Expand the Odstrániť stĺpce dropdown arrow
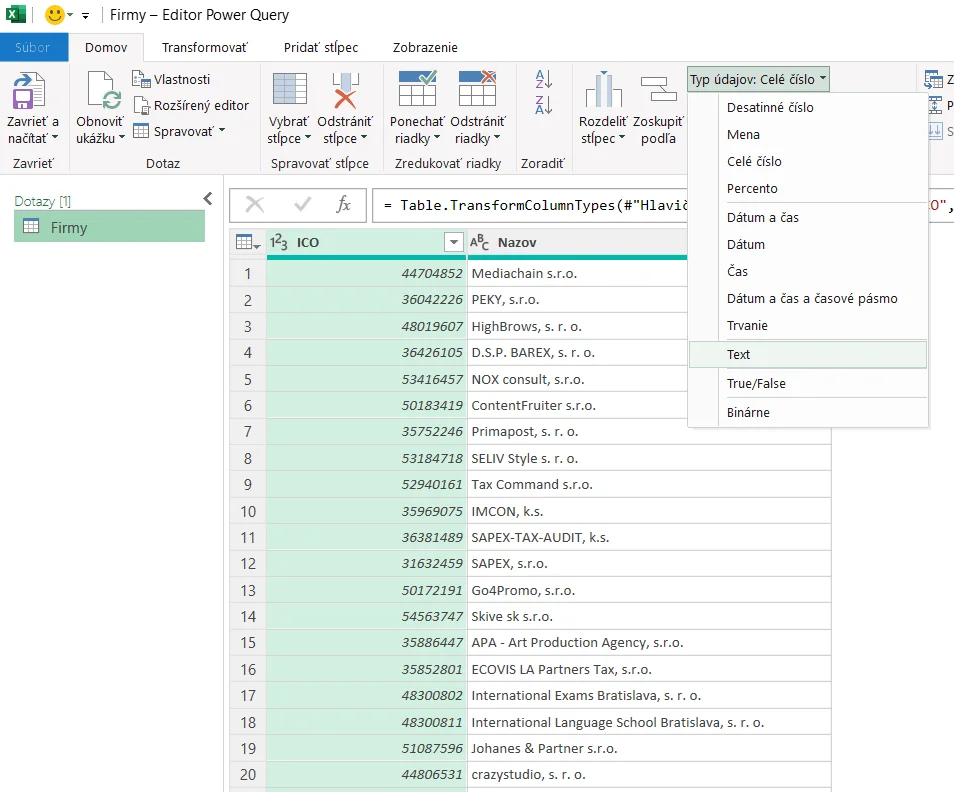 [x=364, y=137]
